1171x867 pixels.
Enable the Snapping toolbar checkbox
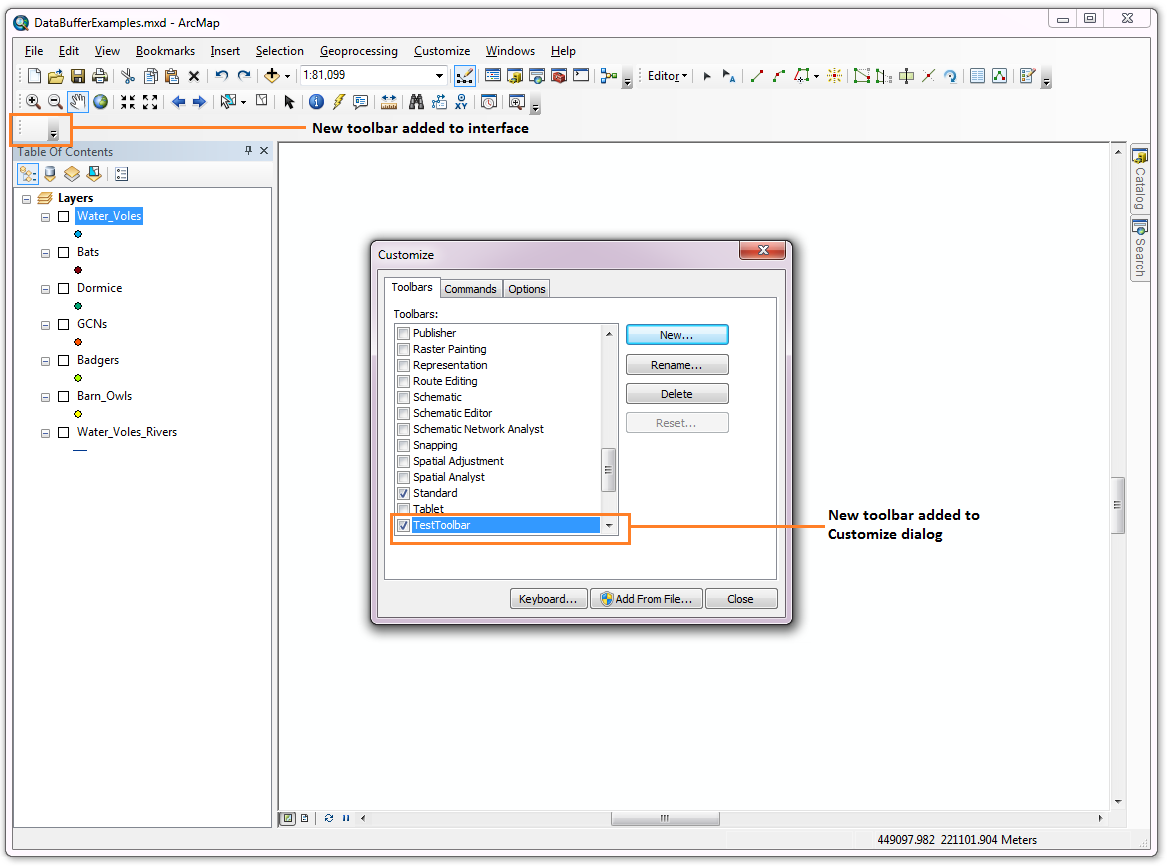[x=403, y=445]
